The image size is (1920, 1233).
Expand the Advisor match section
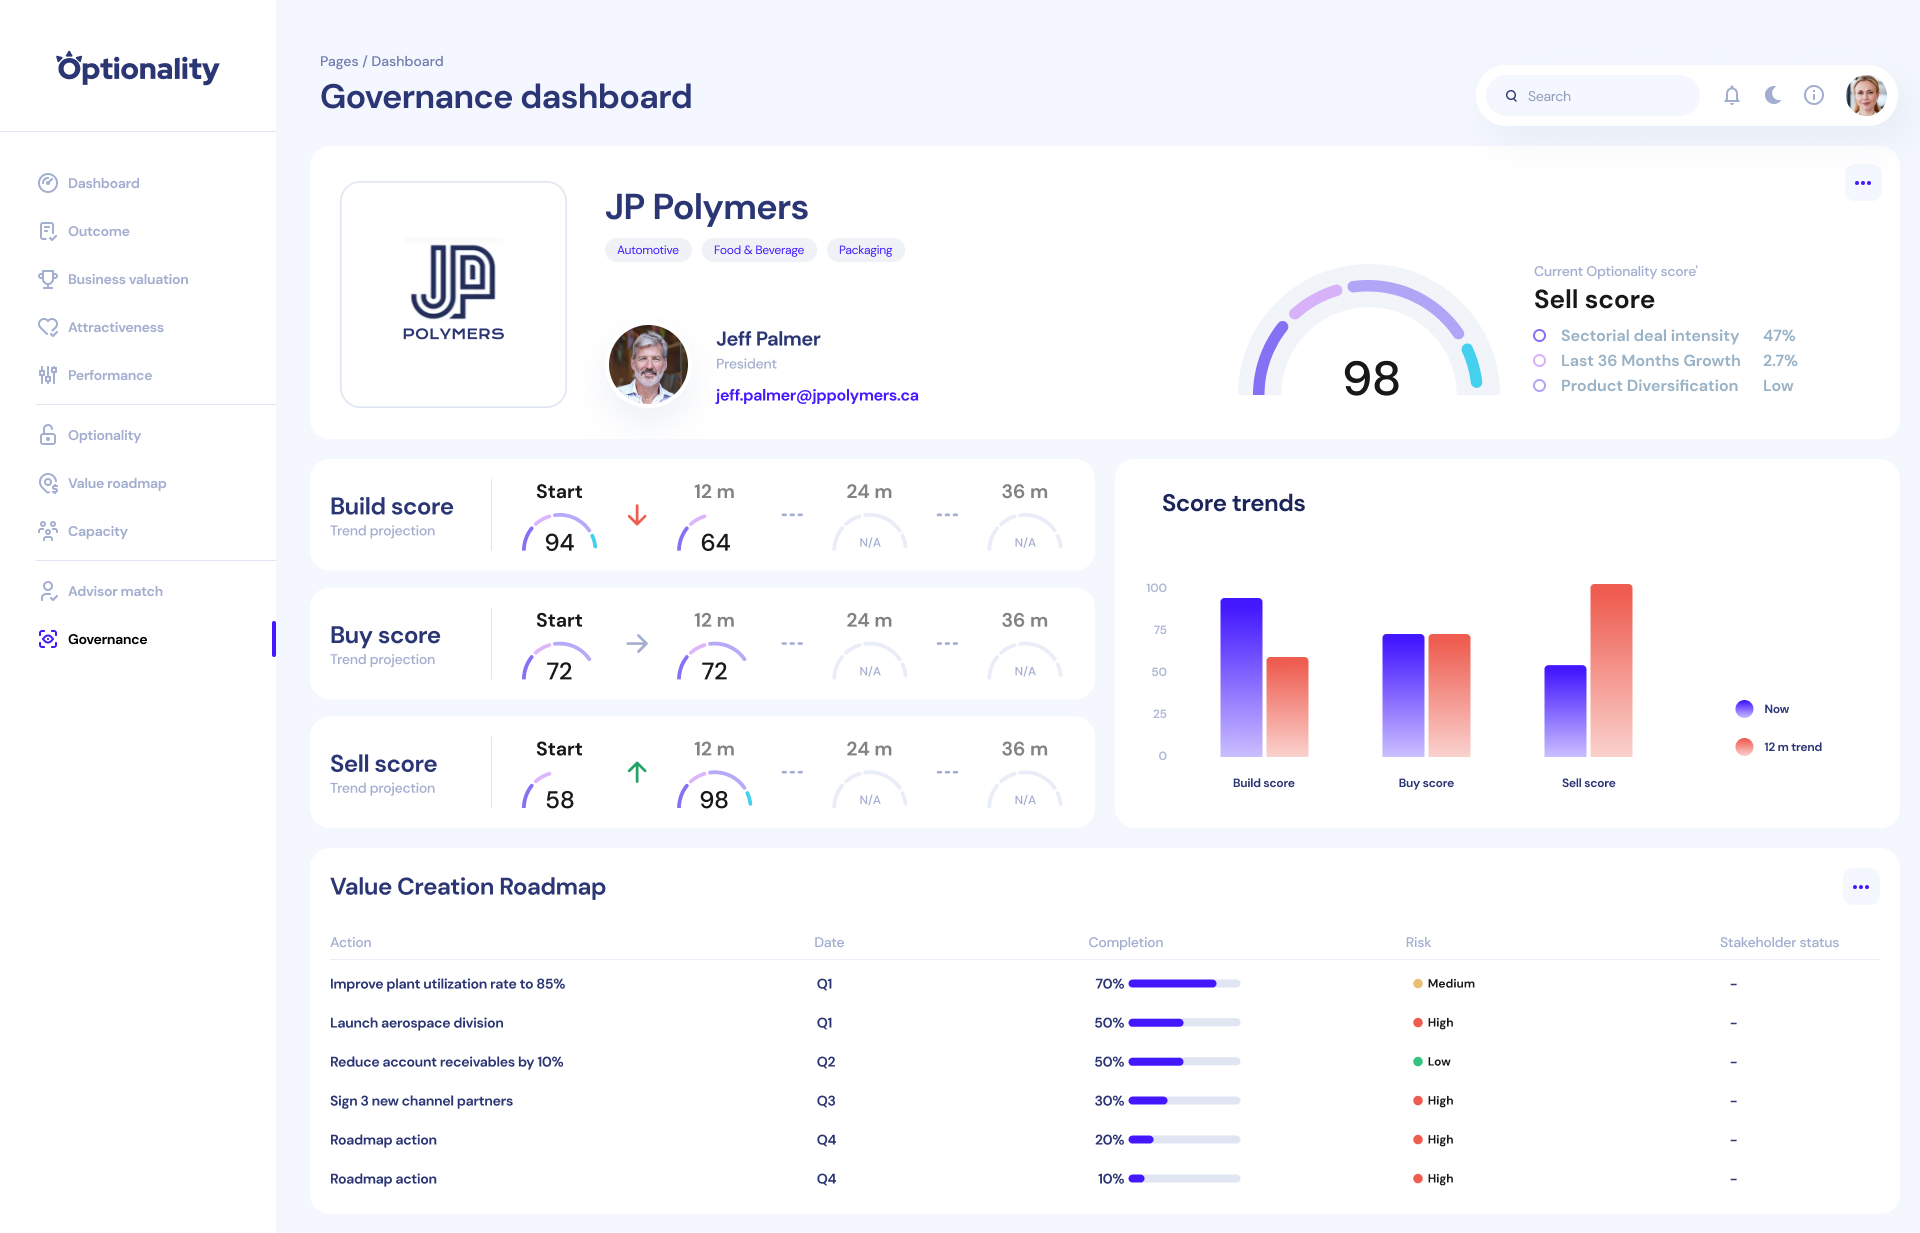[x=114, y=591]
